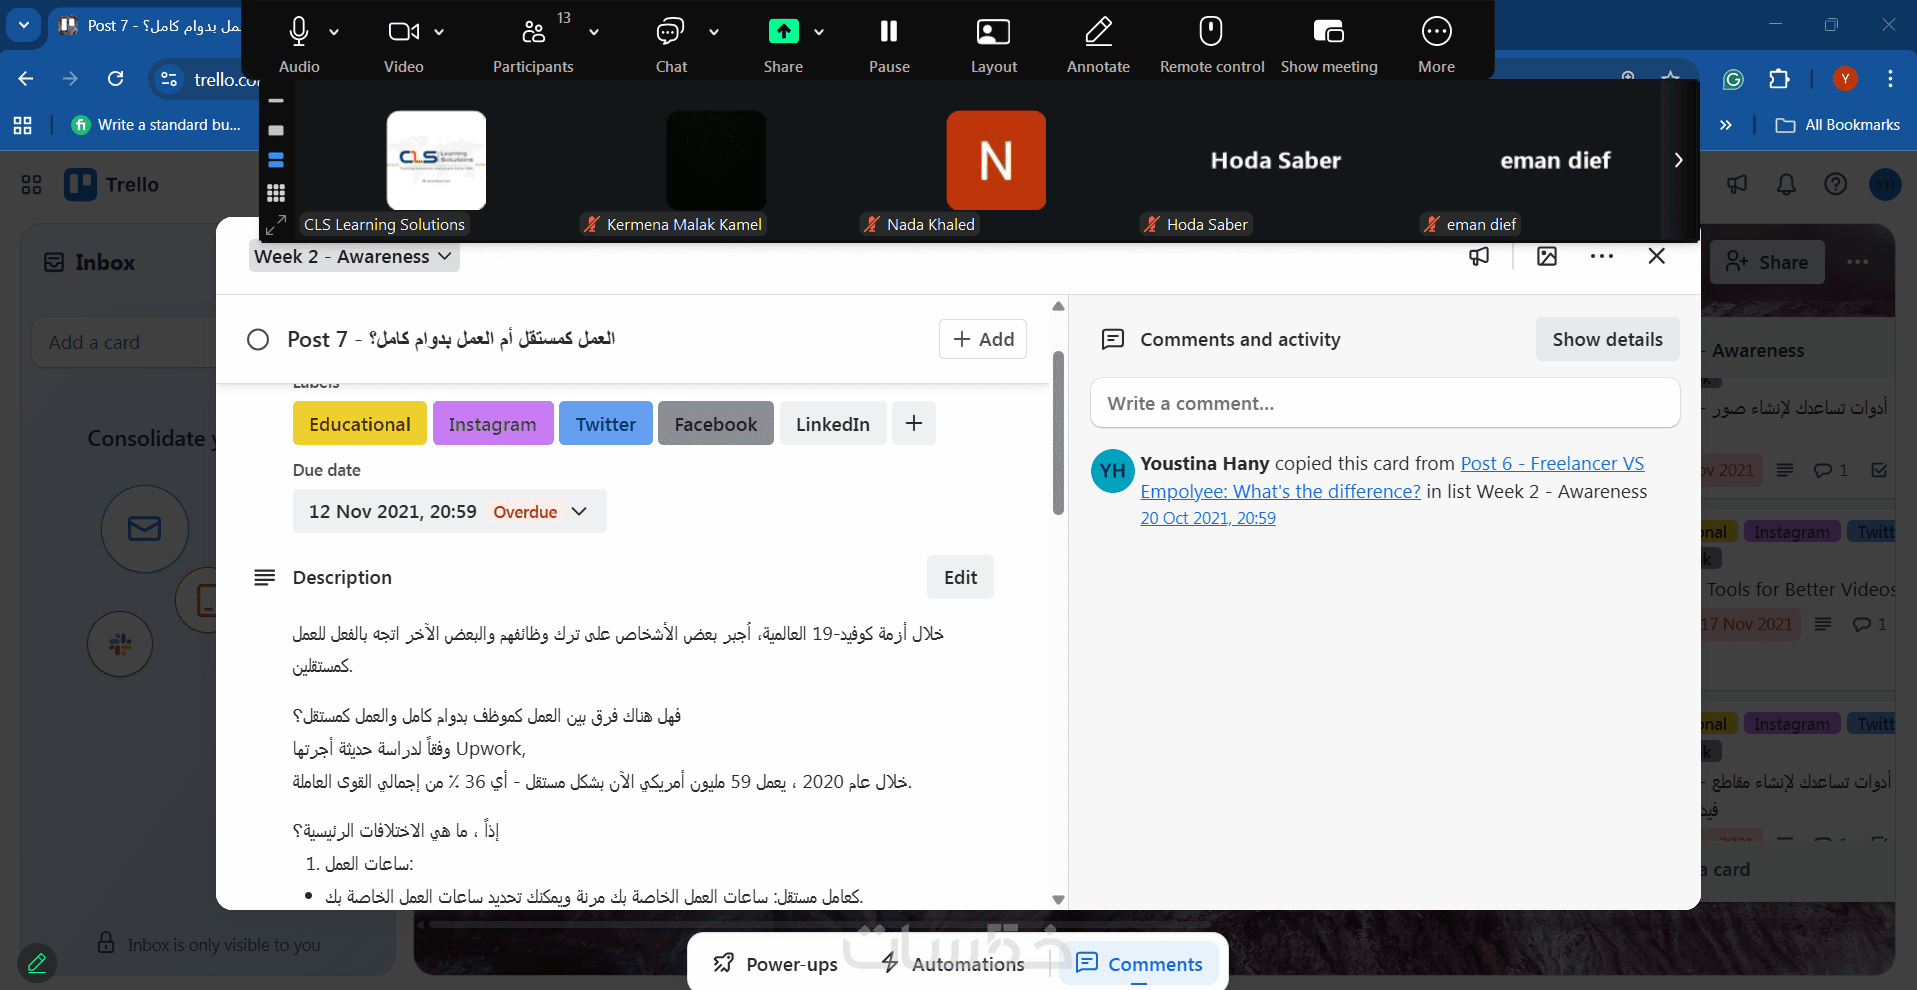Select the blue Twitter label

(606, 424)
